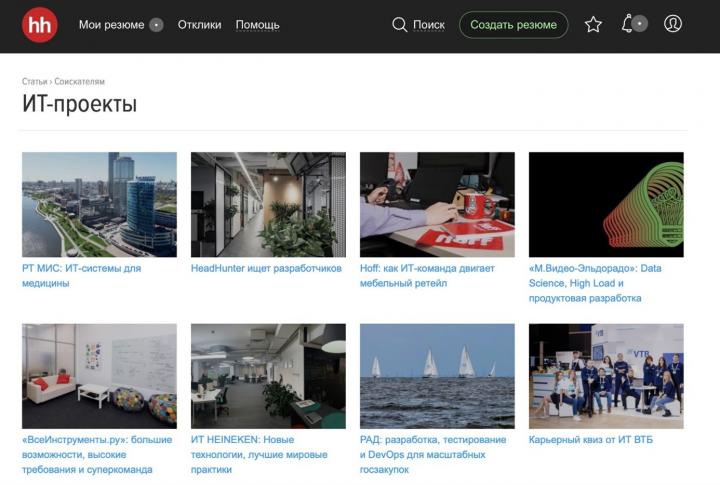
Task: Click the hh logo in the header
Action: pos(39,25)
